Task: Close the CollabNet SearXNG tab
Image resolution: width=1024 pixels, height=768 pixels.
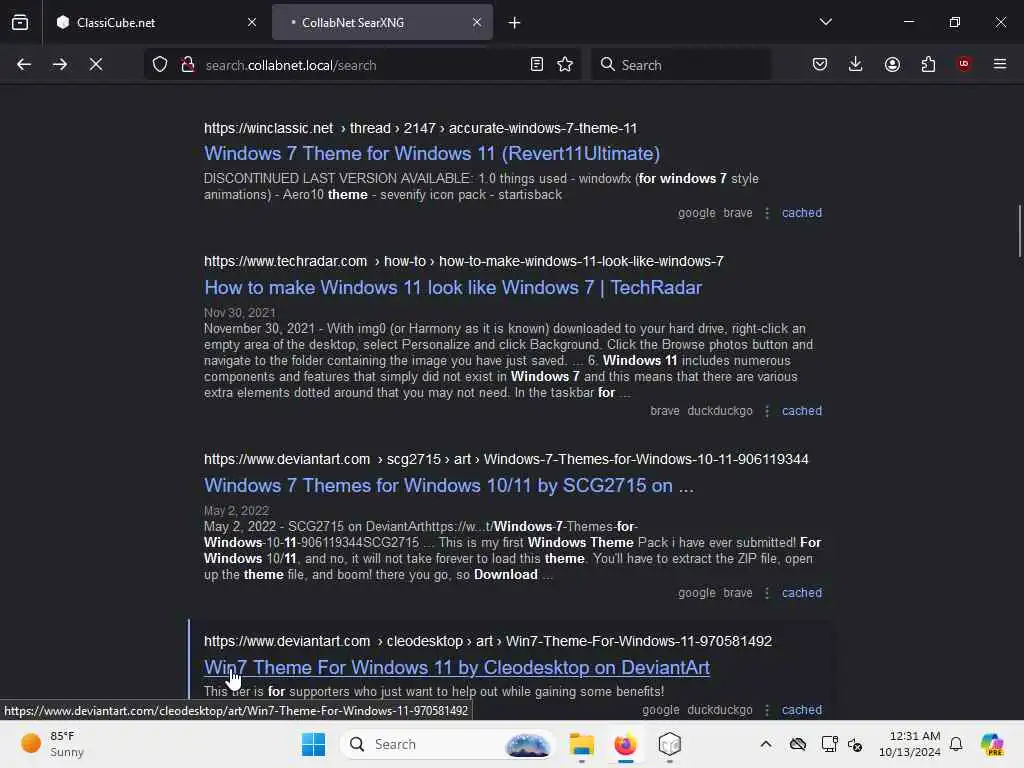Action: pyautogui.click(x=477, y=22)
